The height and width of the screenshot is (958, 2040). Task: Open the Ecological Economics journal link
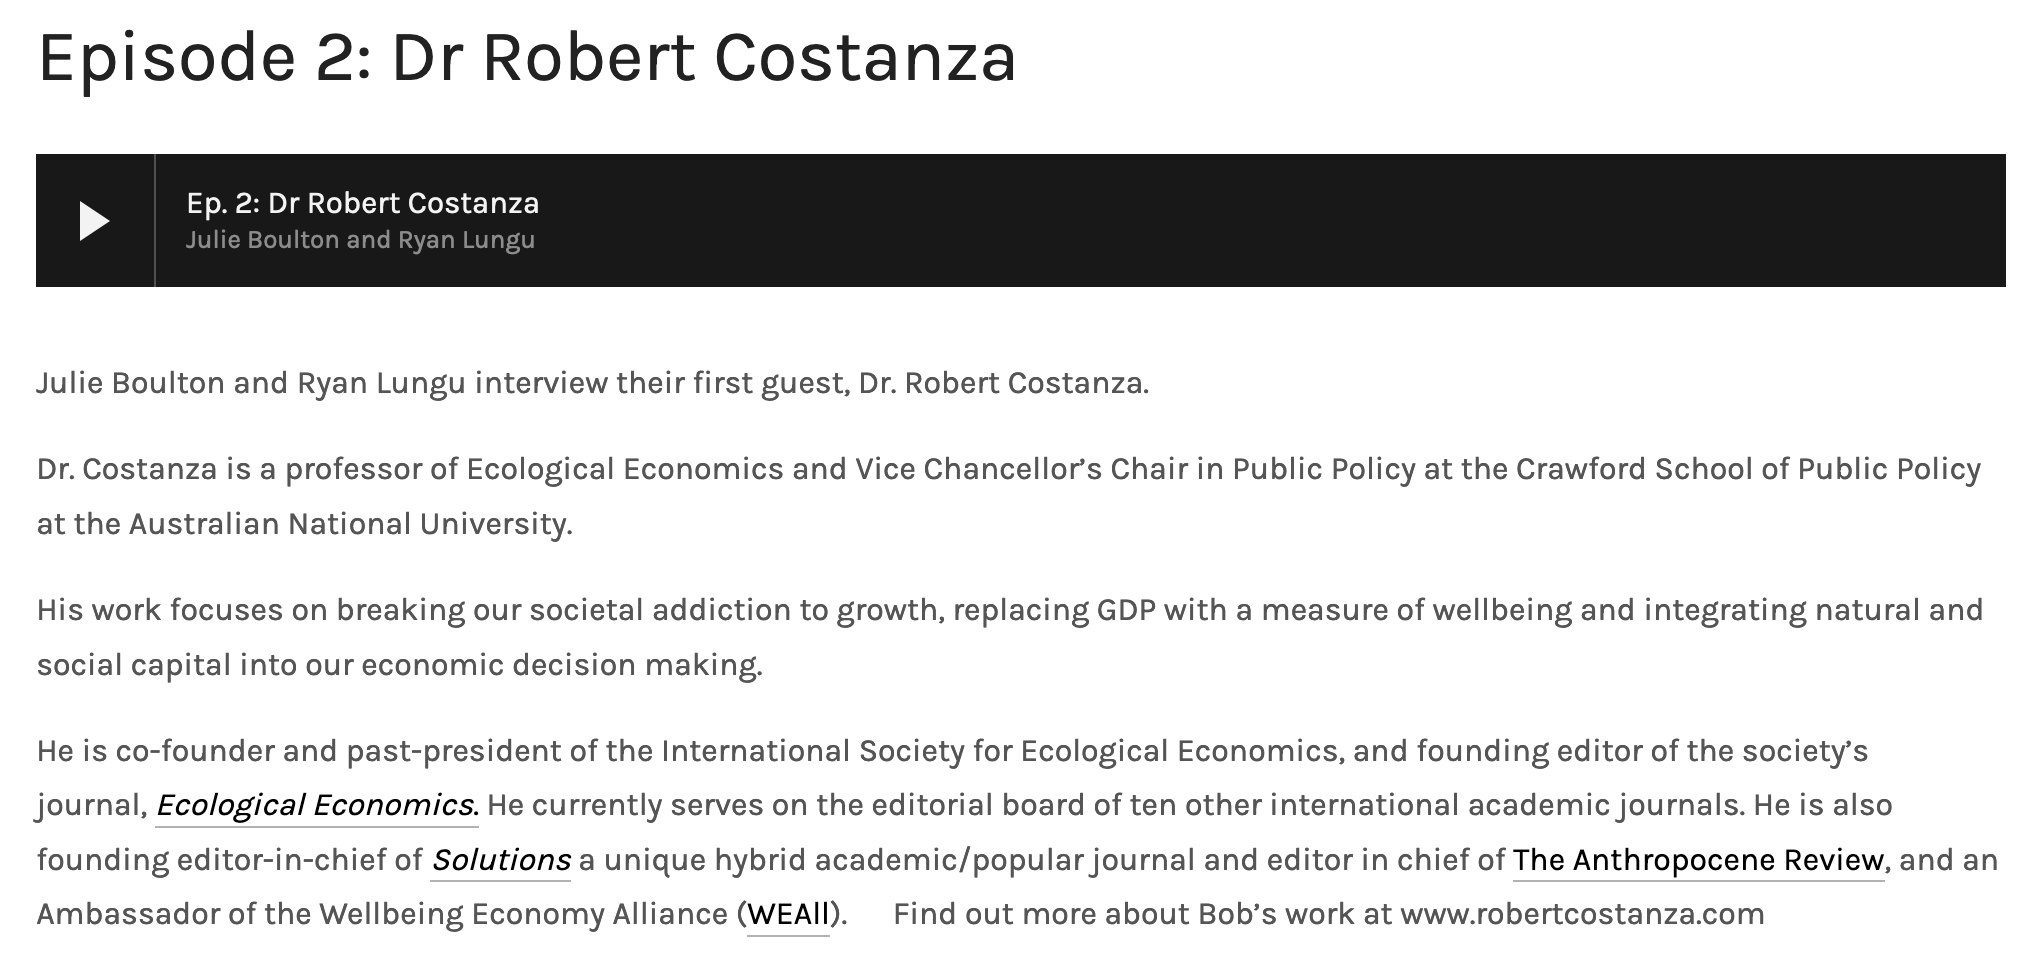(x=316, y=805)
